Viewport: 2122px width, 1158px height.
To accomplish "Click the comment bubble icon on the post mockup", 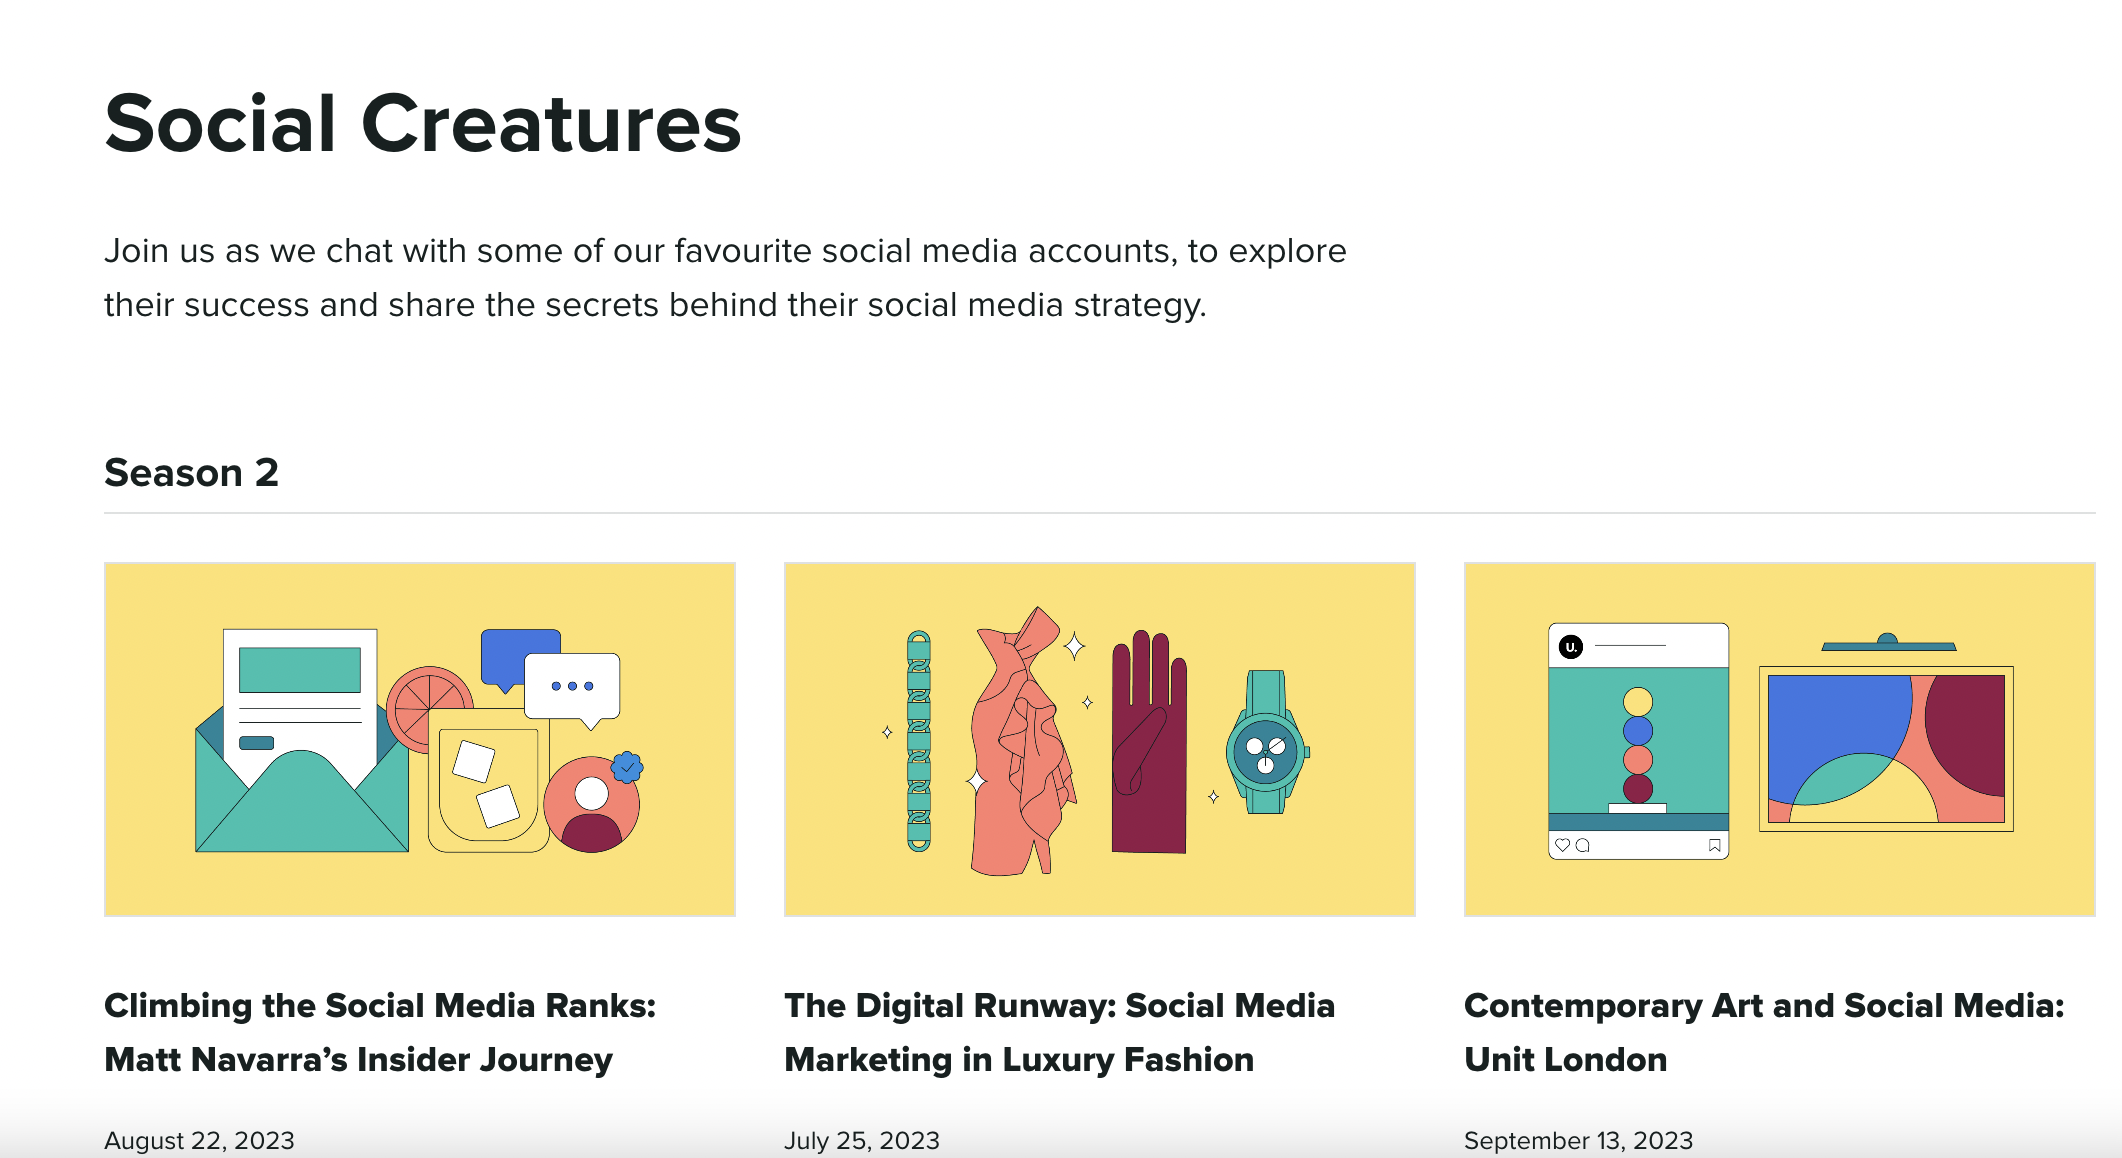I will [1582, 845].
